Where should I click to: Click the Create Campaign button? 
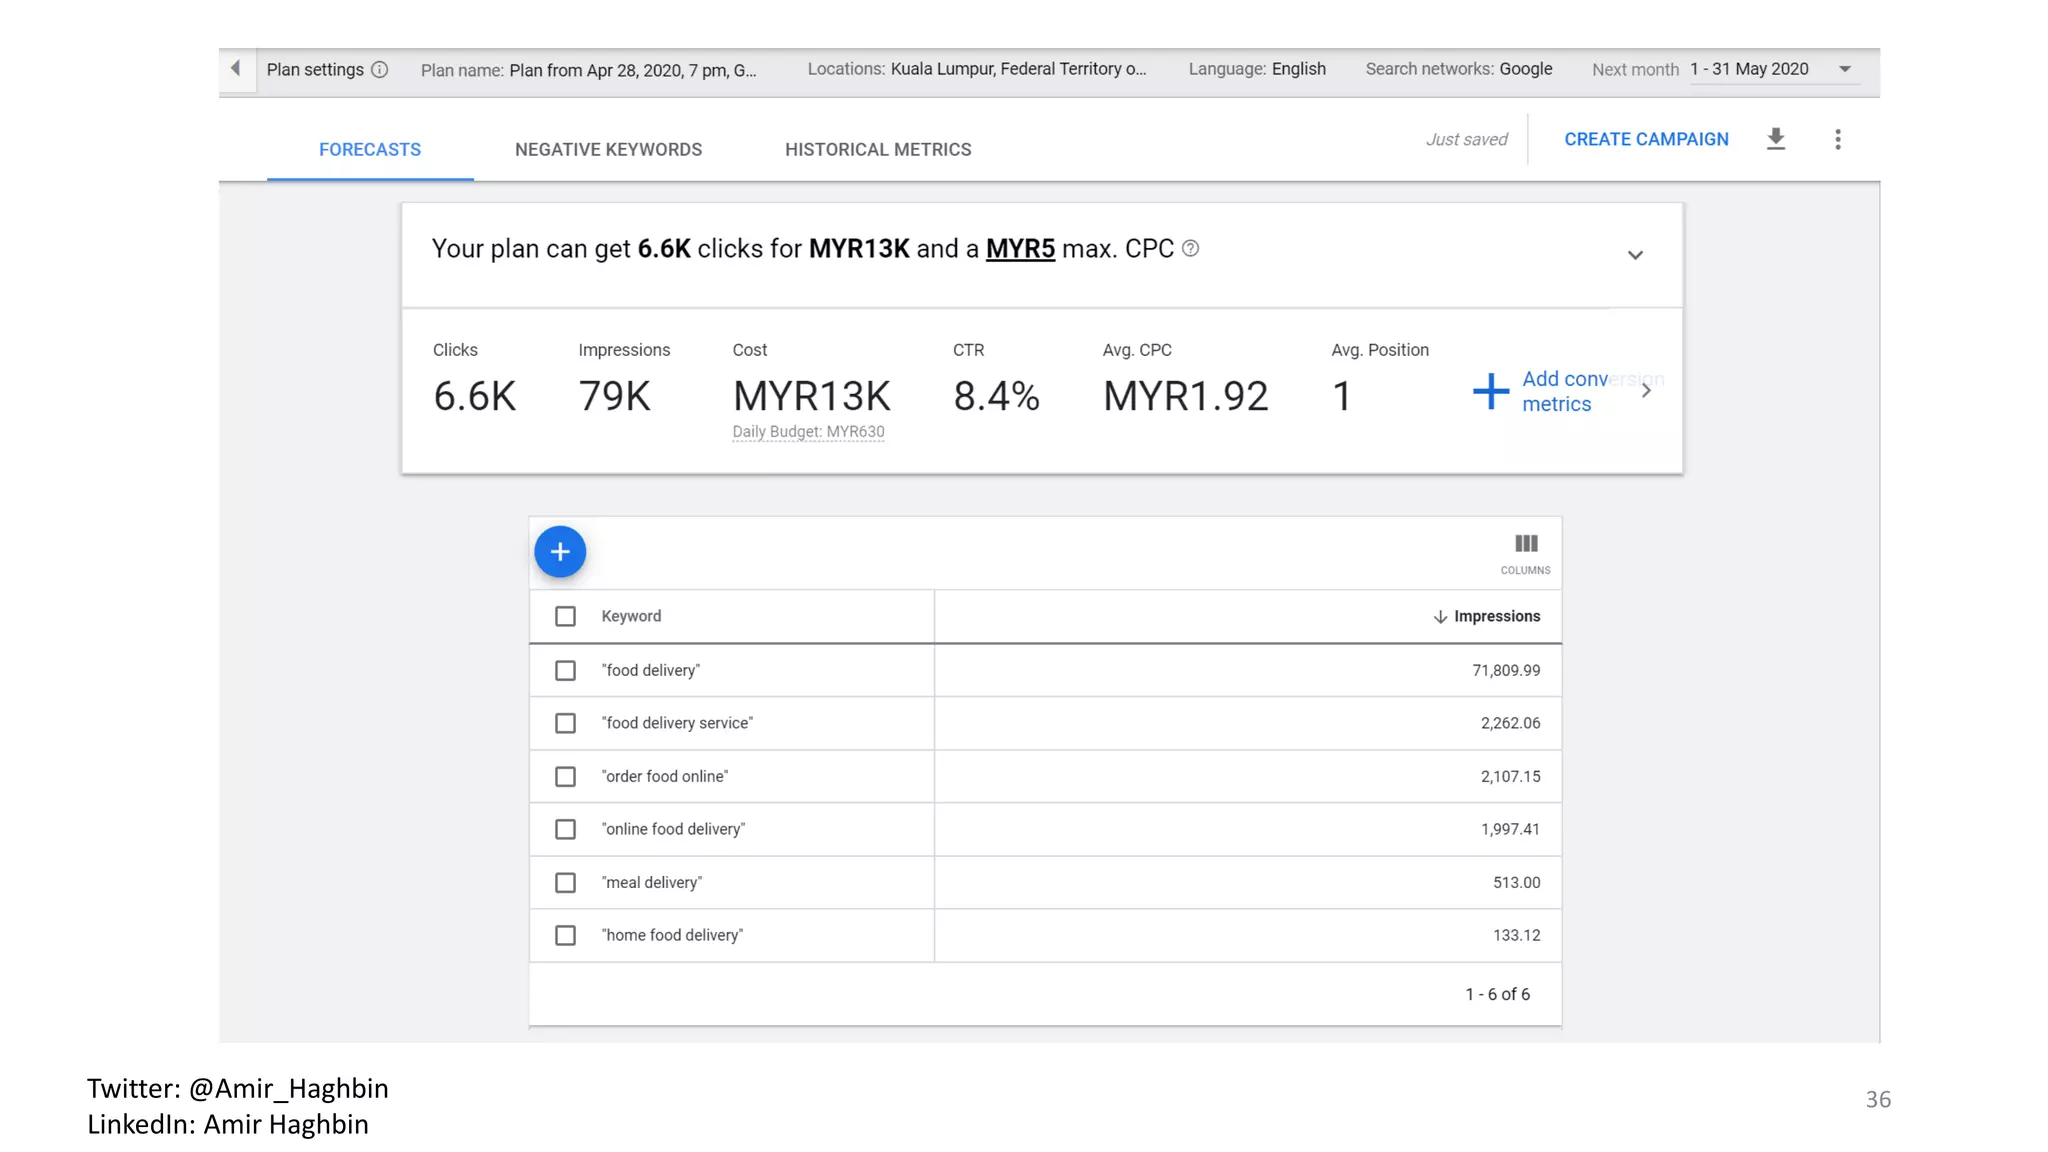[x=1646, y=139]
